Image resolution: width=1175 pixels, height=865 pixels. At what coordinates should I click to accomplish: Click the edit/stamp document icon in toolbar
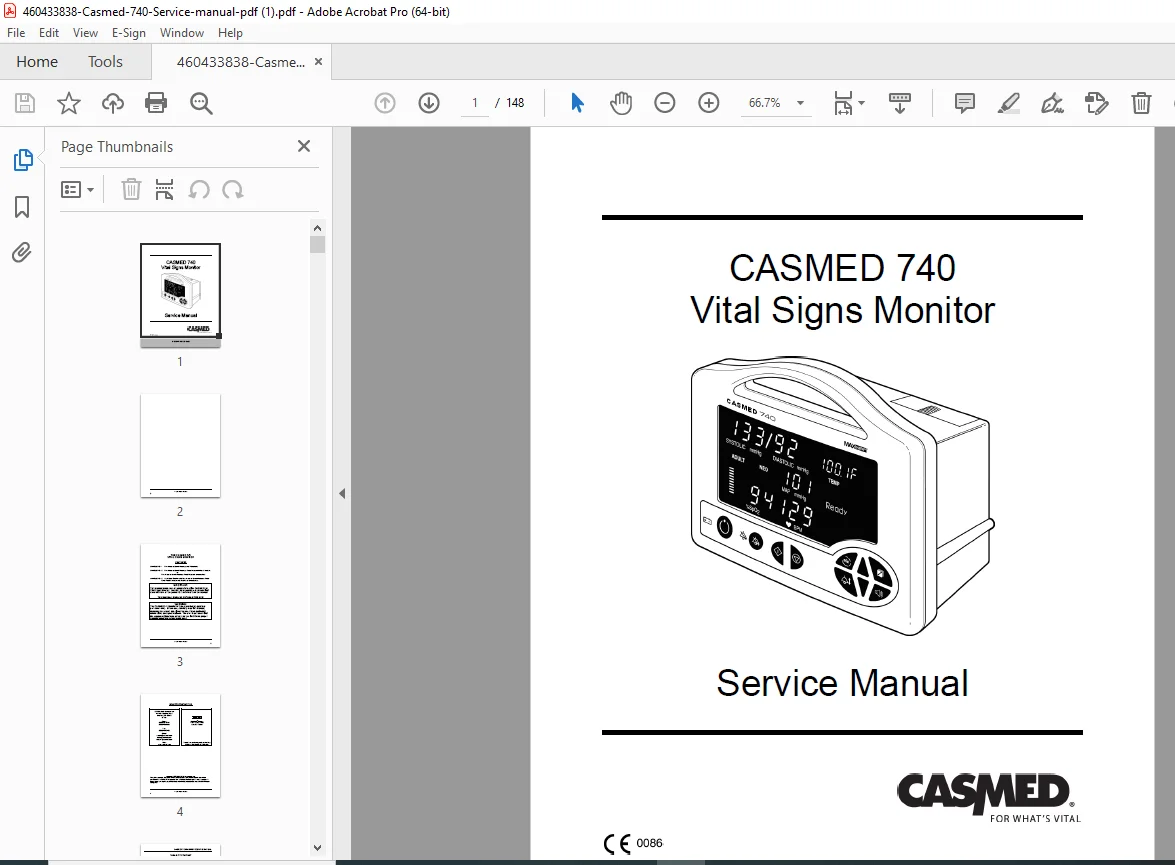[1096, 103]
